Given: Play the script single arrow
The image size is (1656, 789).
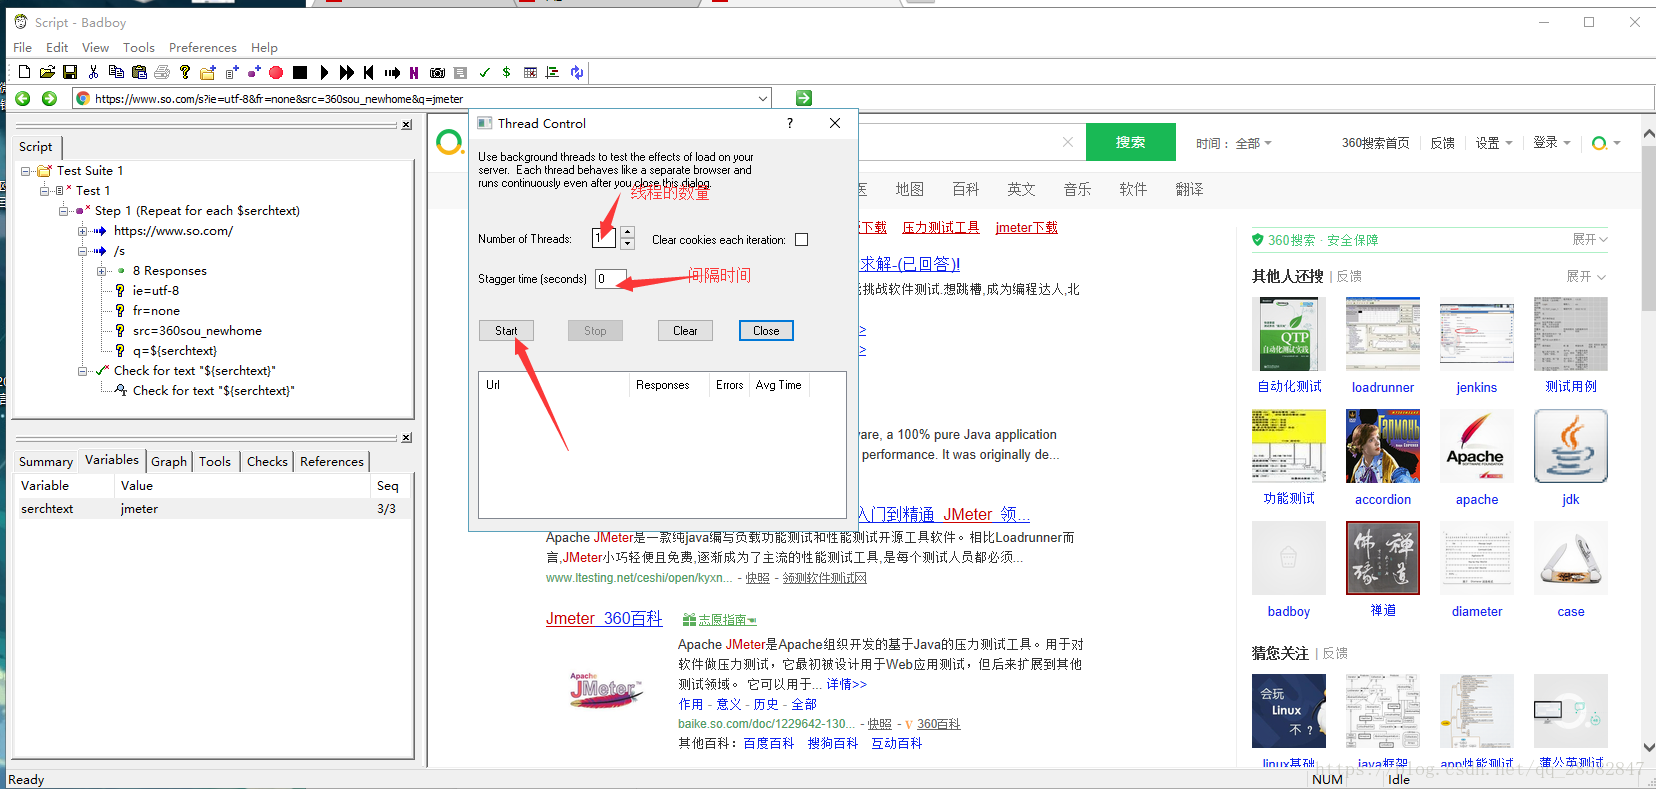Looking at the screenshot, I should pyautogui.click(x=323, y=72).
